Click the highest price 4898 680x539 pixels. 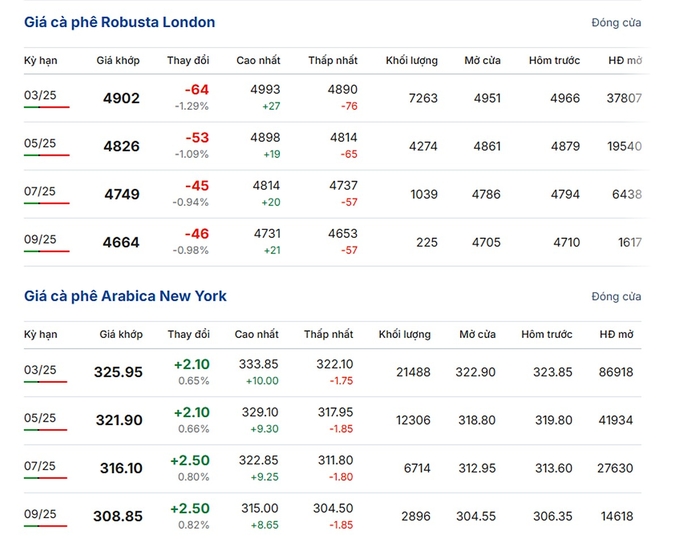[x=265, y=138]
